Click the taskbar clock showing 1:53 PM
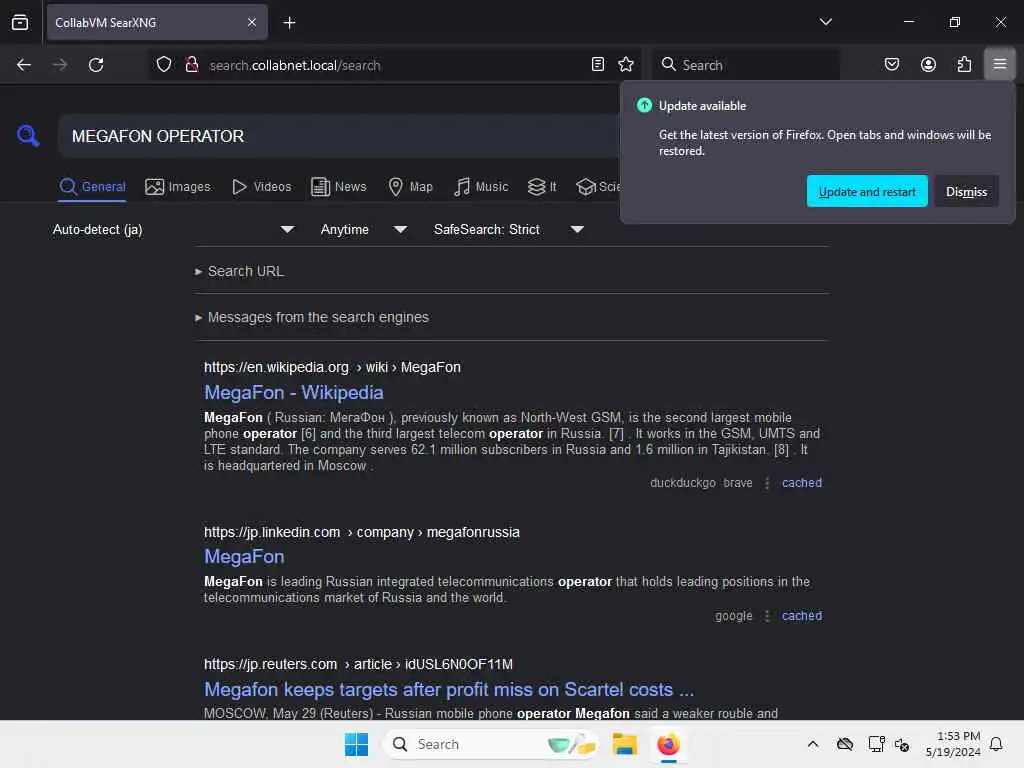This screenshot has width=1024, height=768. [x=953, y=744]
